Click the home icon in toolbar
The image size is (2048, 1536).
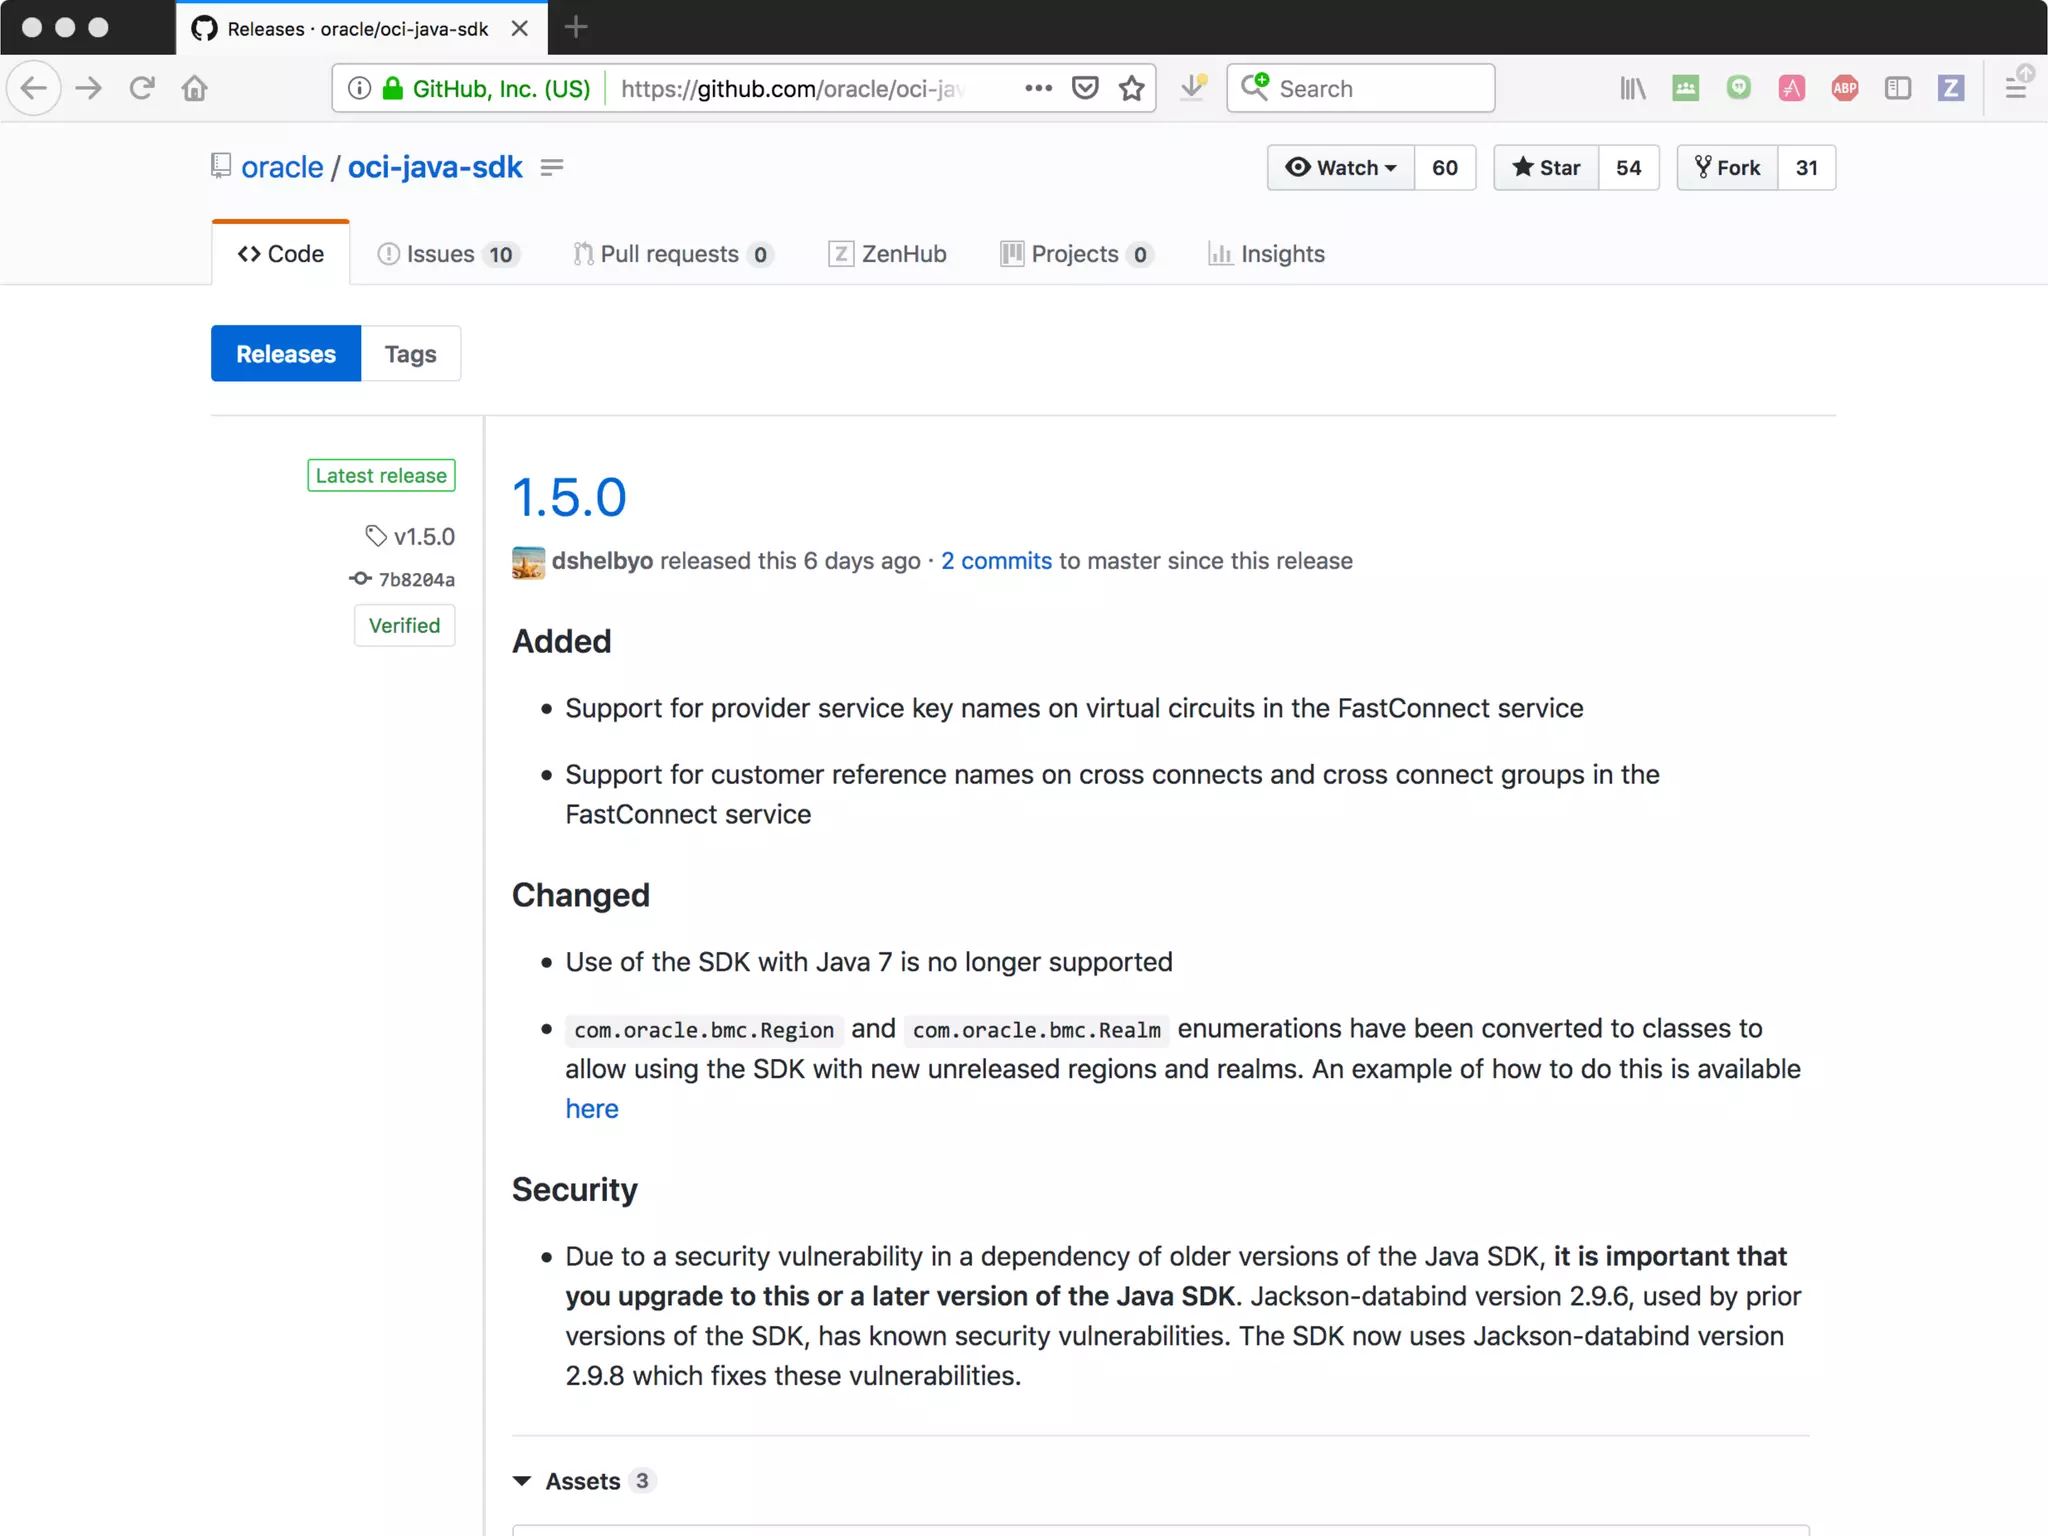194,88
